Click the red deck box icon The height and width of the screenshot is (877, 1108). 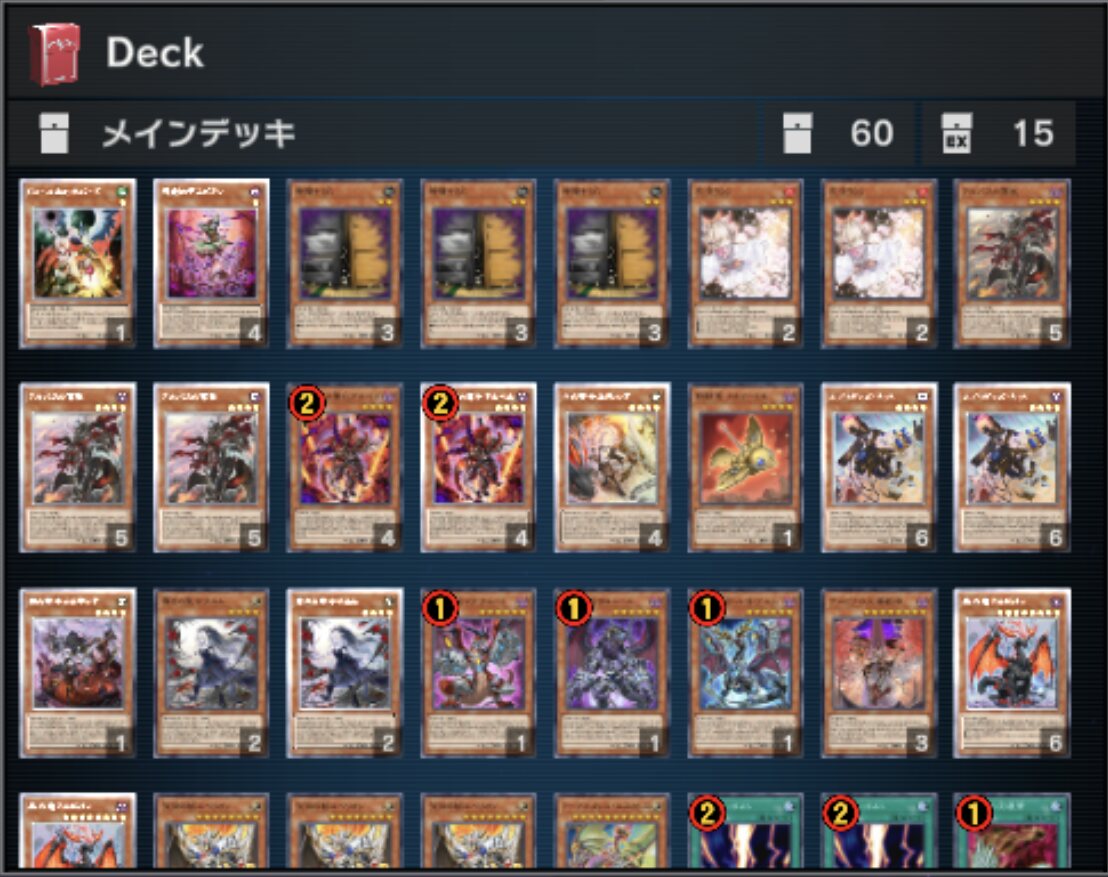(54, 54)
